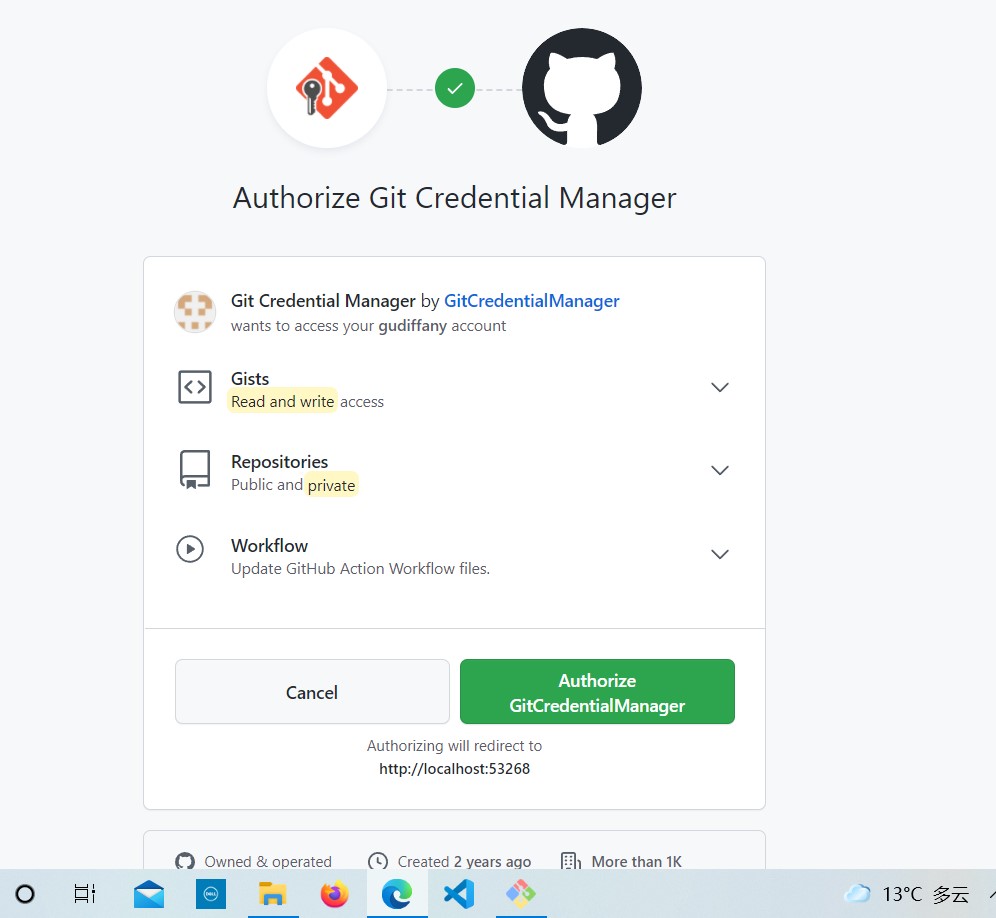
Task: Open the Git app icon in taskbar
Action: 521,894
